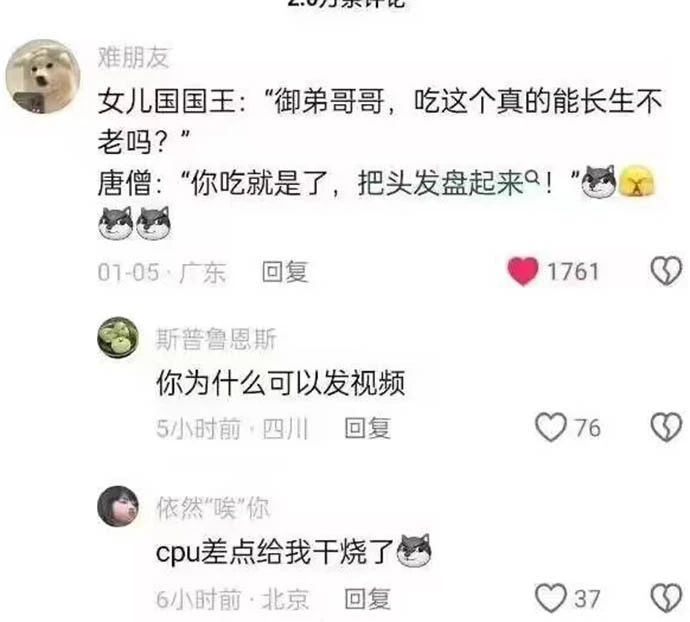
Task: Like 斯普鲁恩斯's reply with the heart icon
Action: point(551,427)
